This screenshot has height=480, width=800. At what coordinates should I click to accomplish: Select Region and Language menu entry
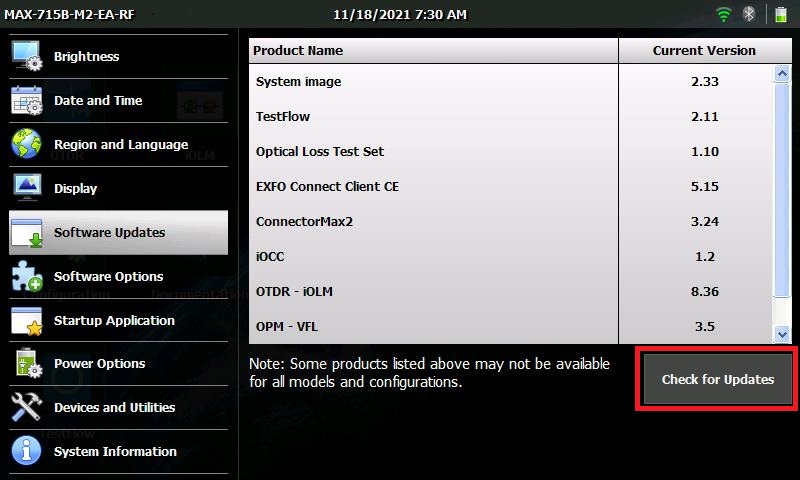pyautogui.click(x=118, y=144)
